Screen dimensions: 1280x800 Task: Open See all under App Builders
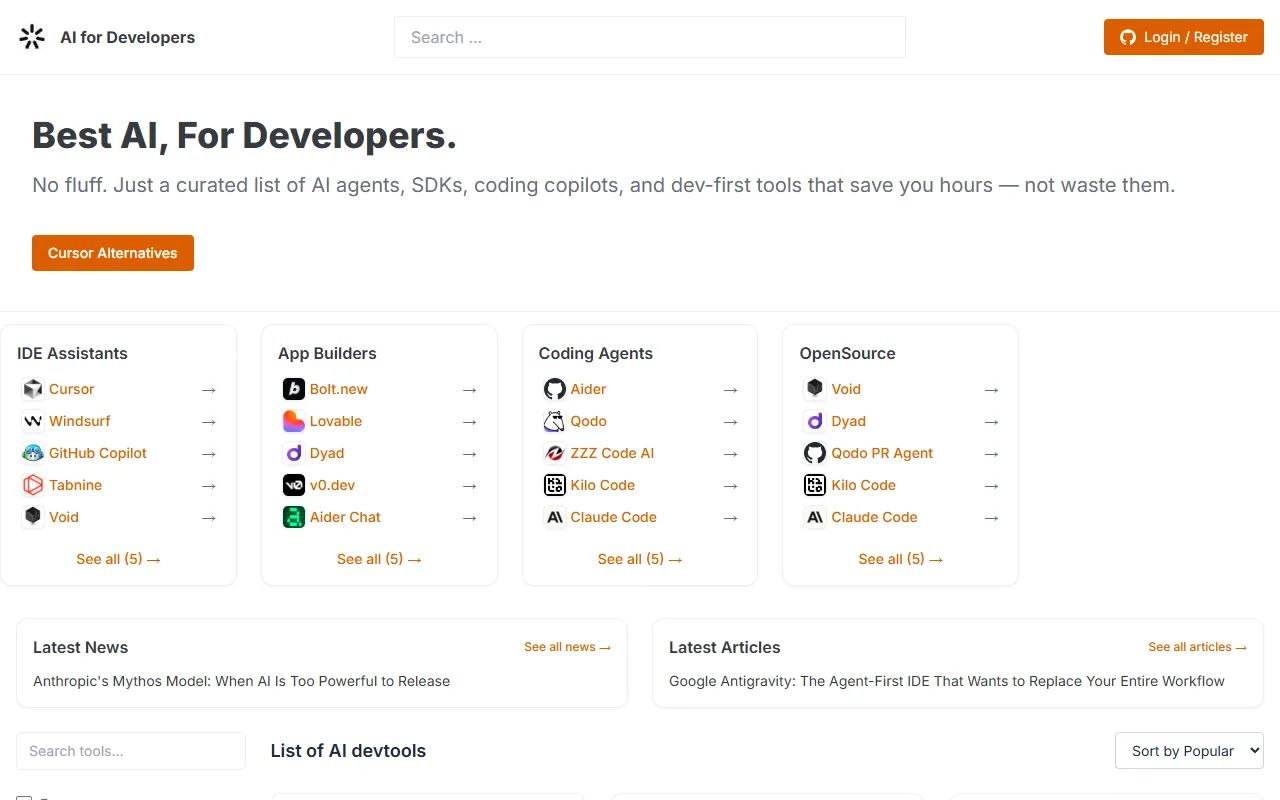click(379, 559)
